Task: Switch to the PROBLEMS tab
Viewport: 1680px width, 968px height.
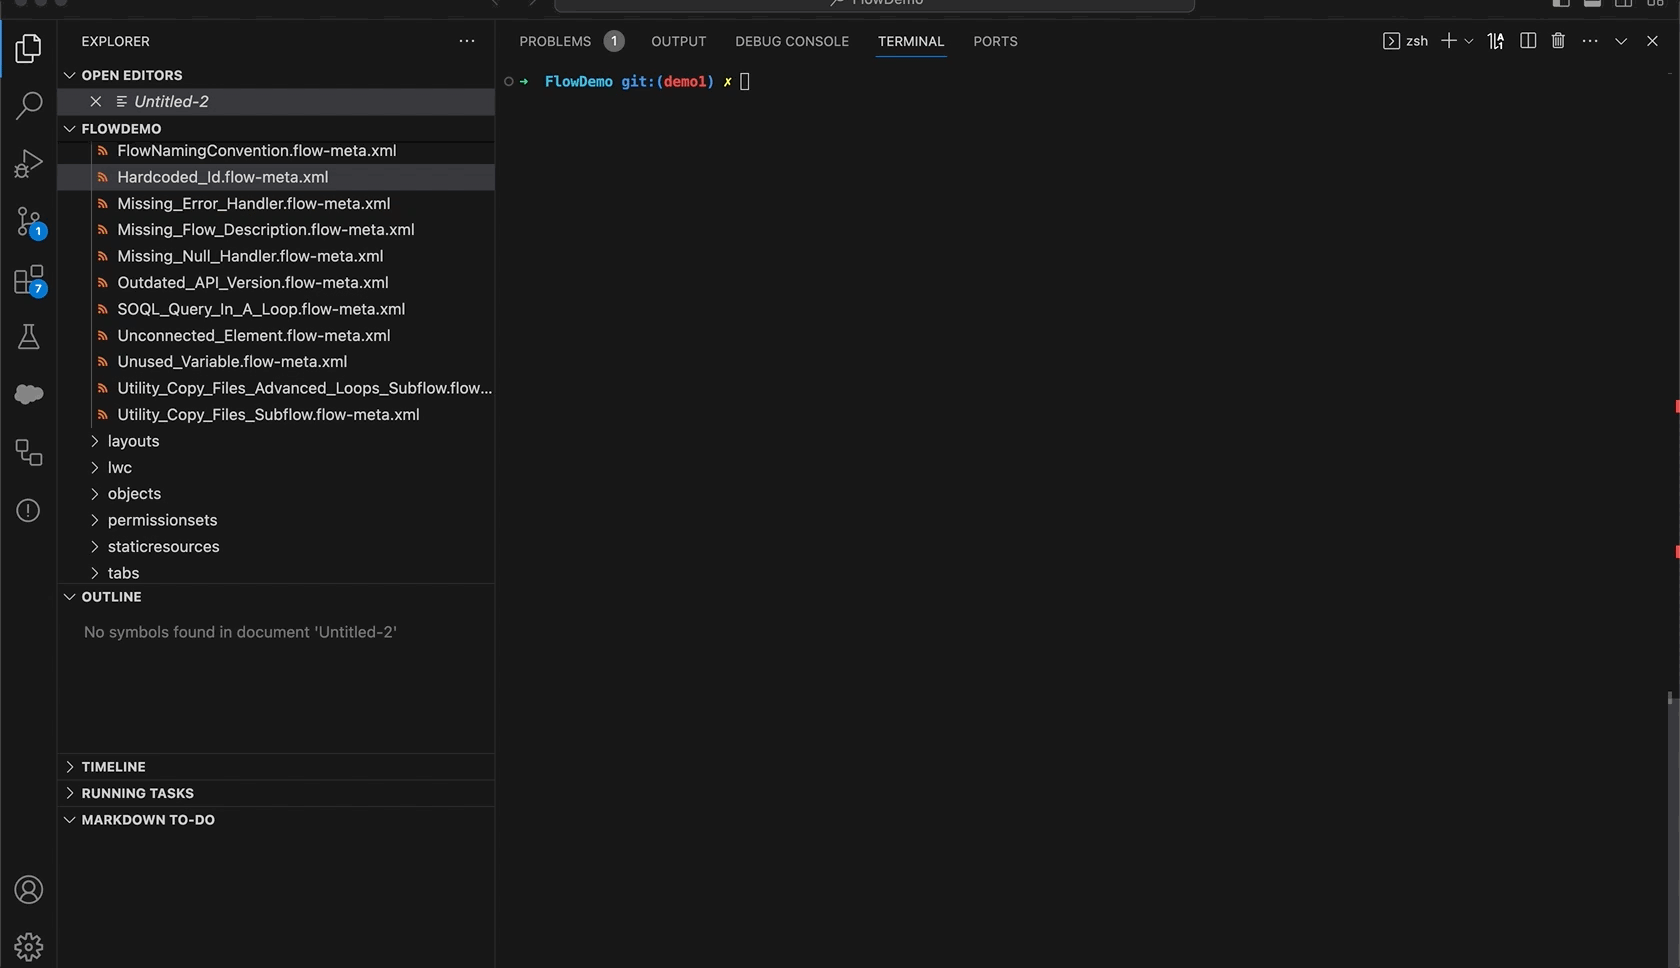Action: (558, 41)
